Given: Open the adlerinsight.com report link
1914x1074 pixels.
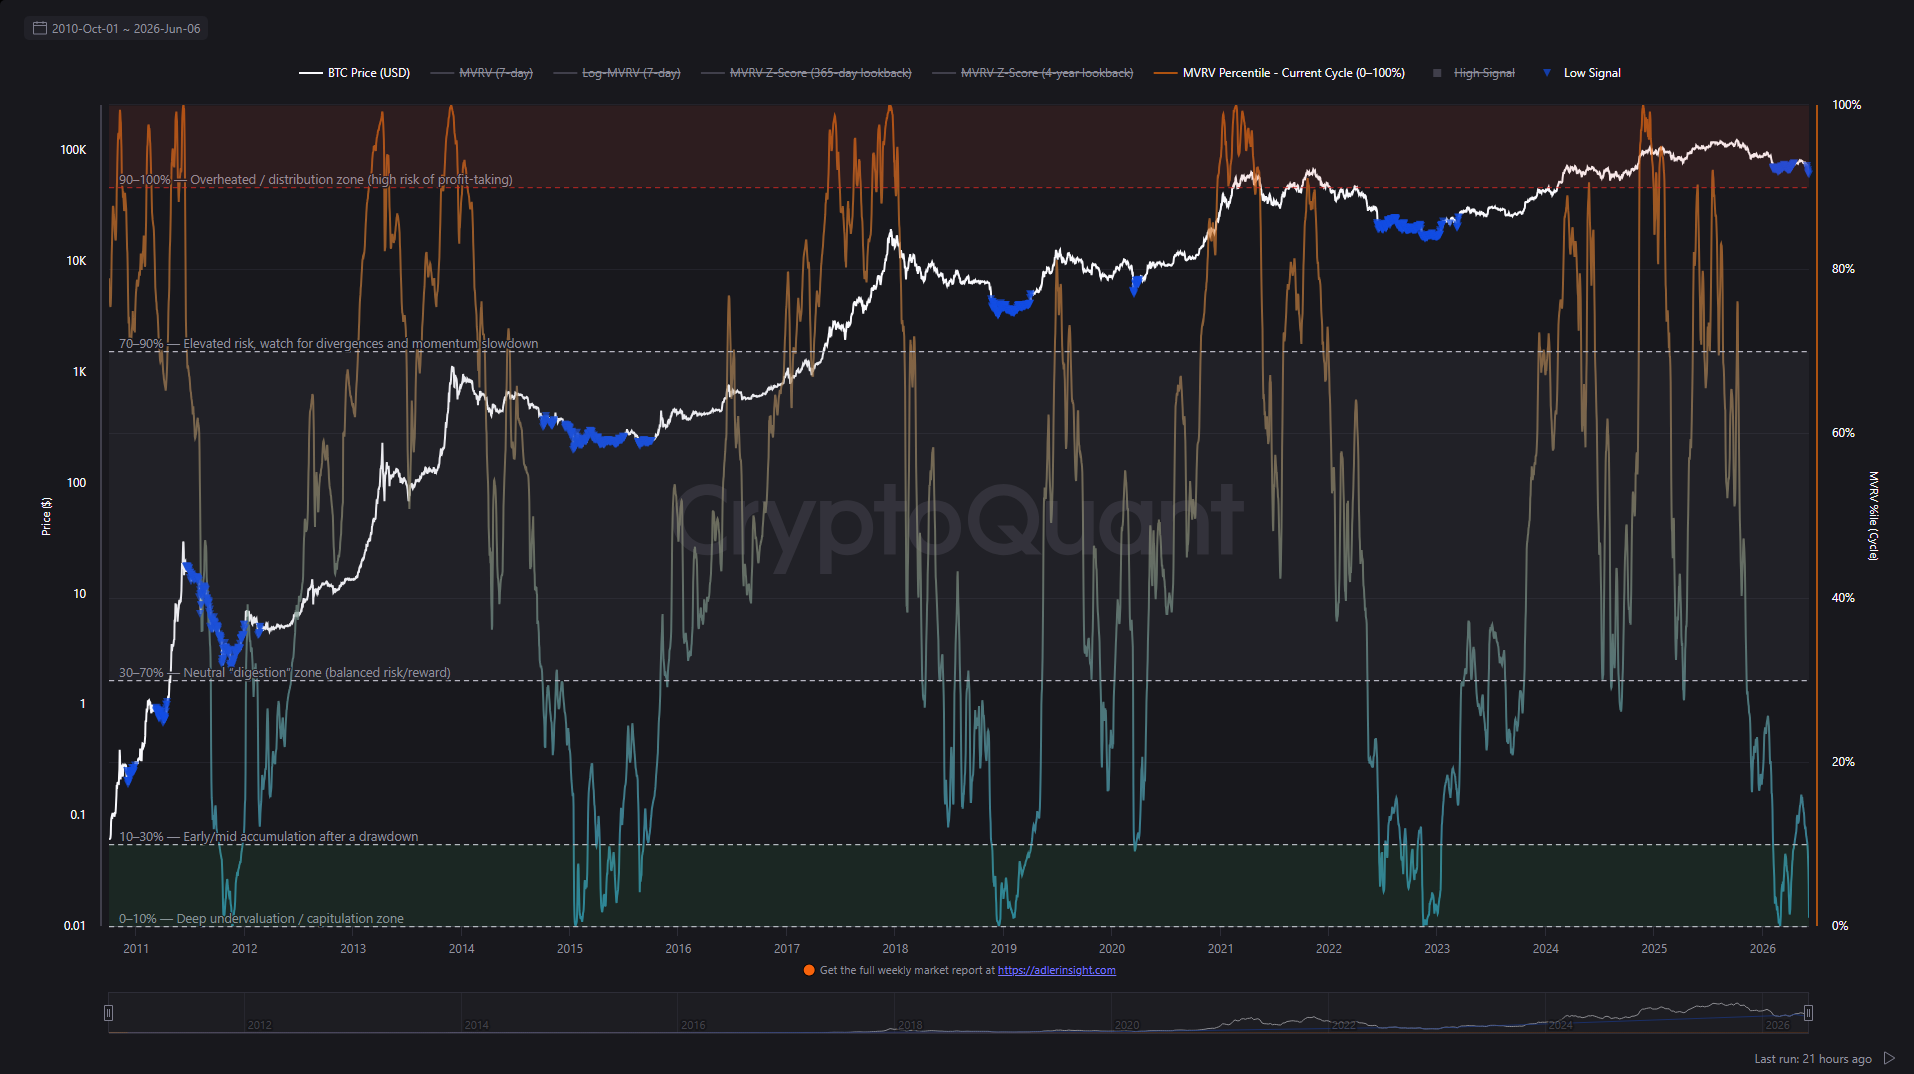Looking at the screenshot, I should click(1057, 970).
